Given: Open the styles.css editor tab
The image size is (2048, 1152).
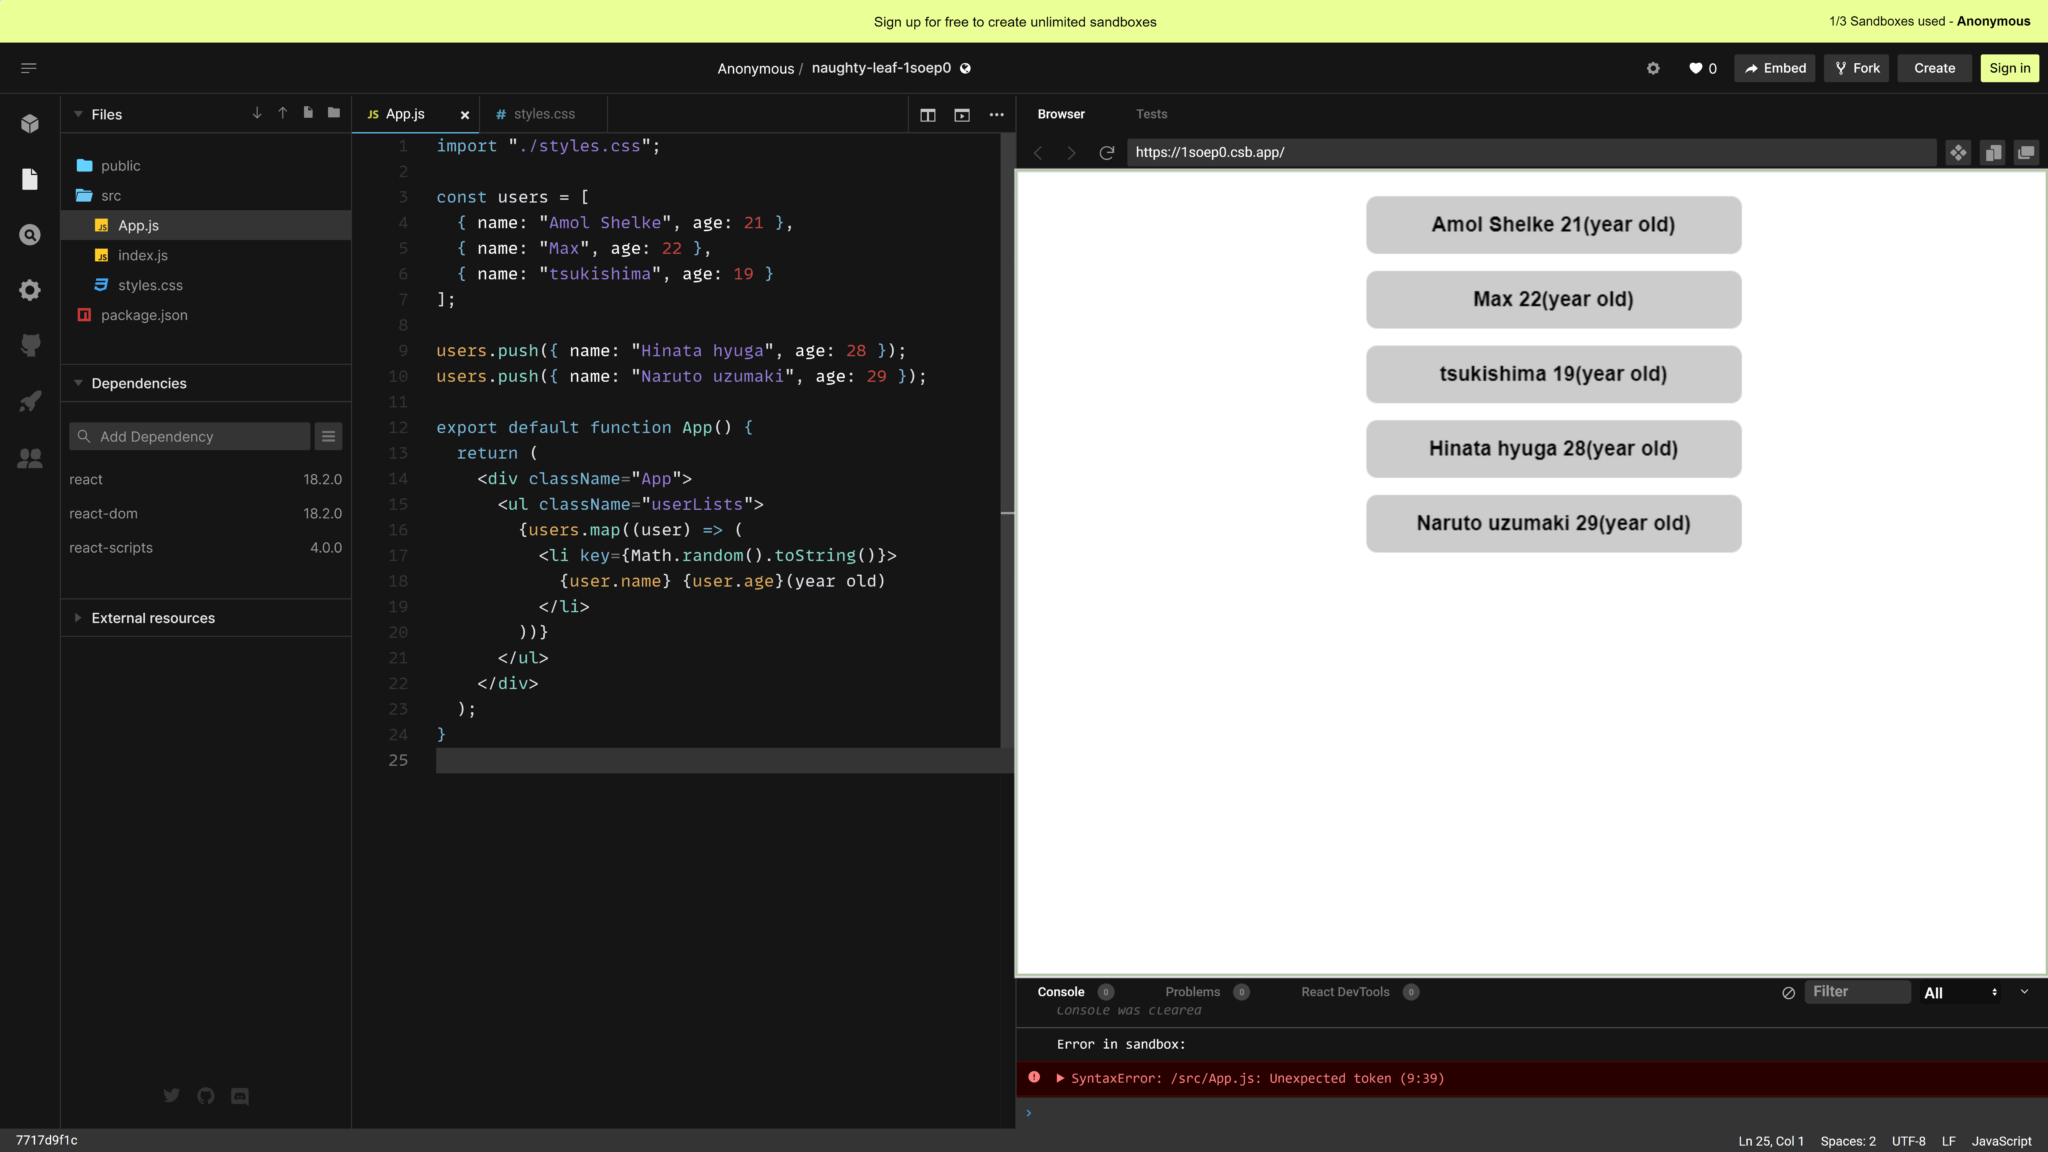Looking at the screenshot, I should tap(543, 113).
